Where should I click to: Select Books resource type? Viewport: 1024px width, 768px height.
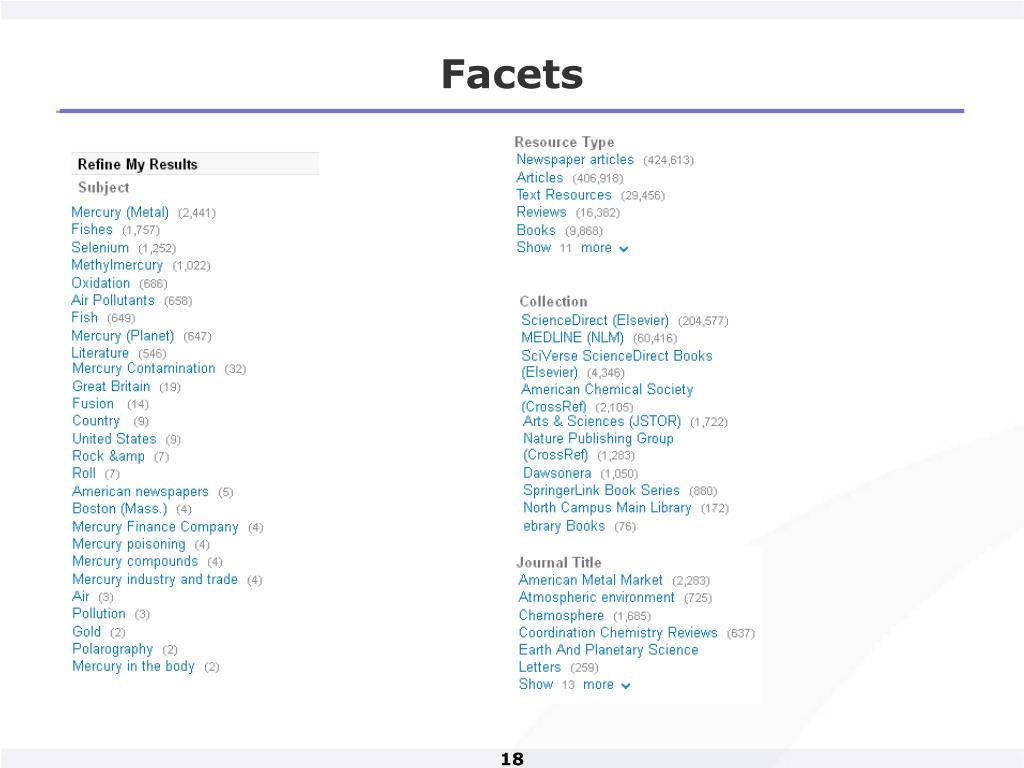(x=536, y=230)
